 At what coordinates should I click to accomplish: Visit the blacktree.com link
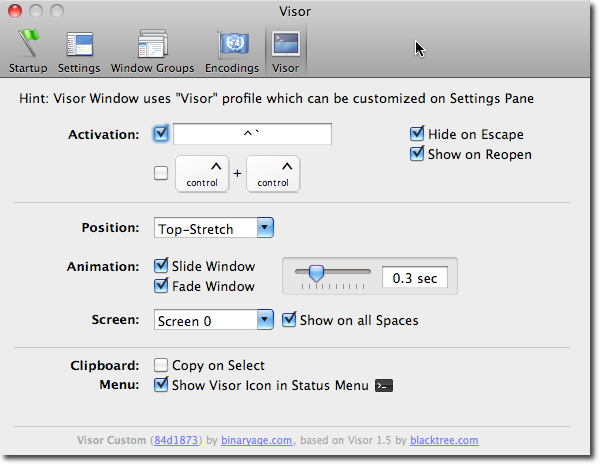coord(444,440)
